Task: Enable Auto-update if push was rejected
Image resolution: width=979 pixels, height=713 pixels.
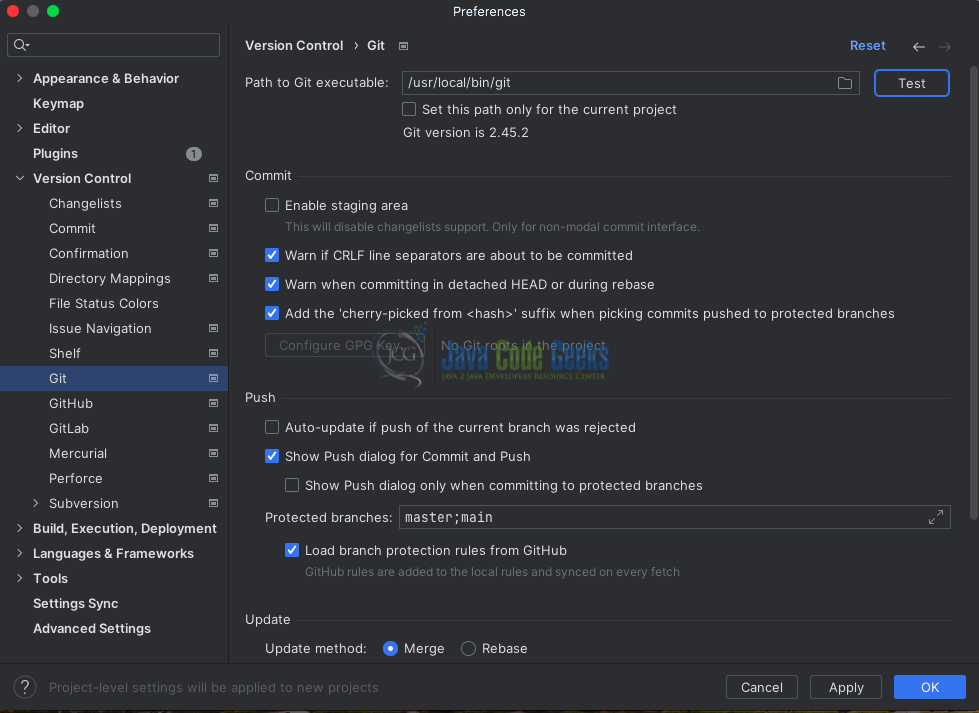Action: (272, 427)
